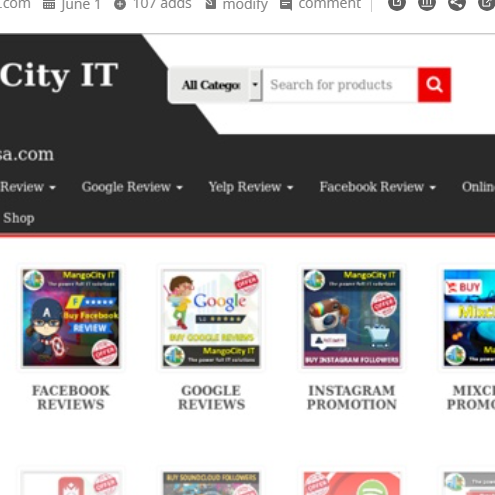
Task: Click the Yelp Review dropdown caret
Action: click(x=290, y=188)
